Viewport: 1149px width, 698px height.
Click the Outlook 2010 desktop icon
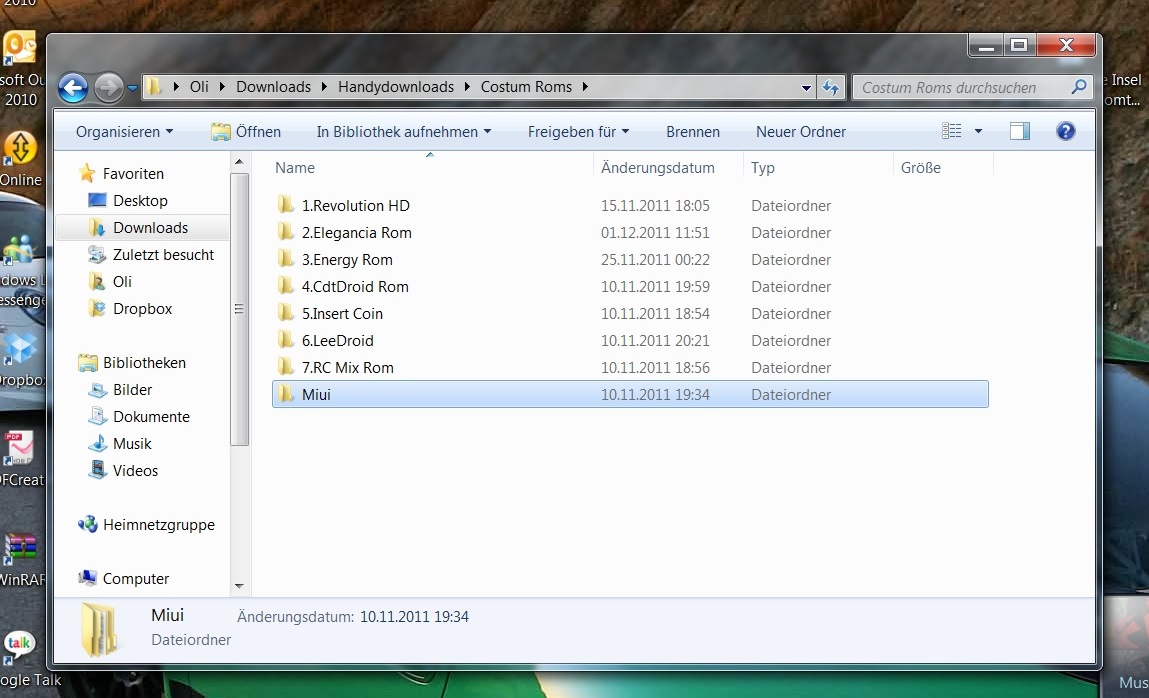pos(19,49)
